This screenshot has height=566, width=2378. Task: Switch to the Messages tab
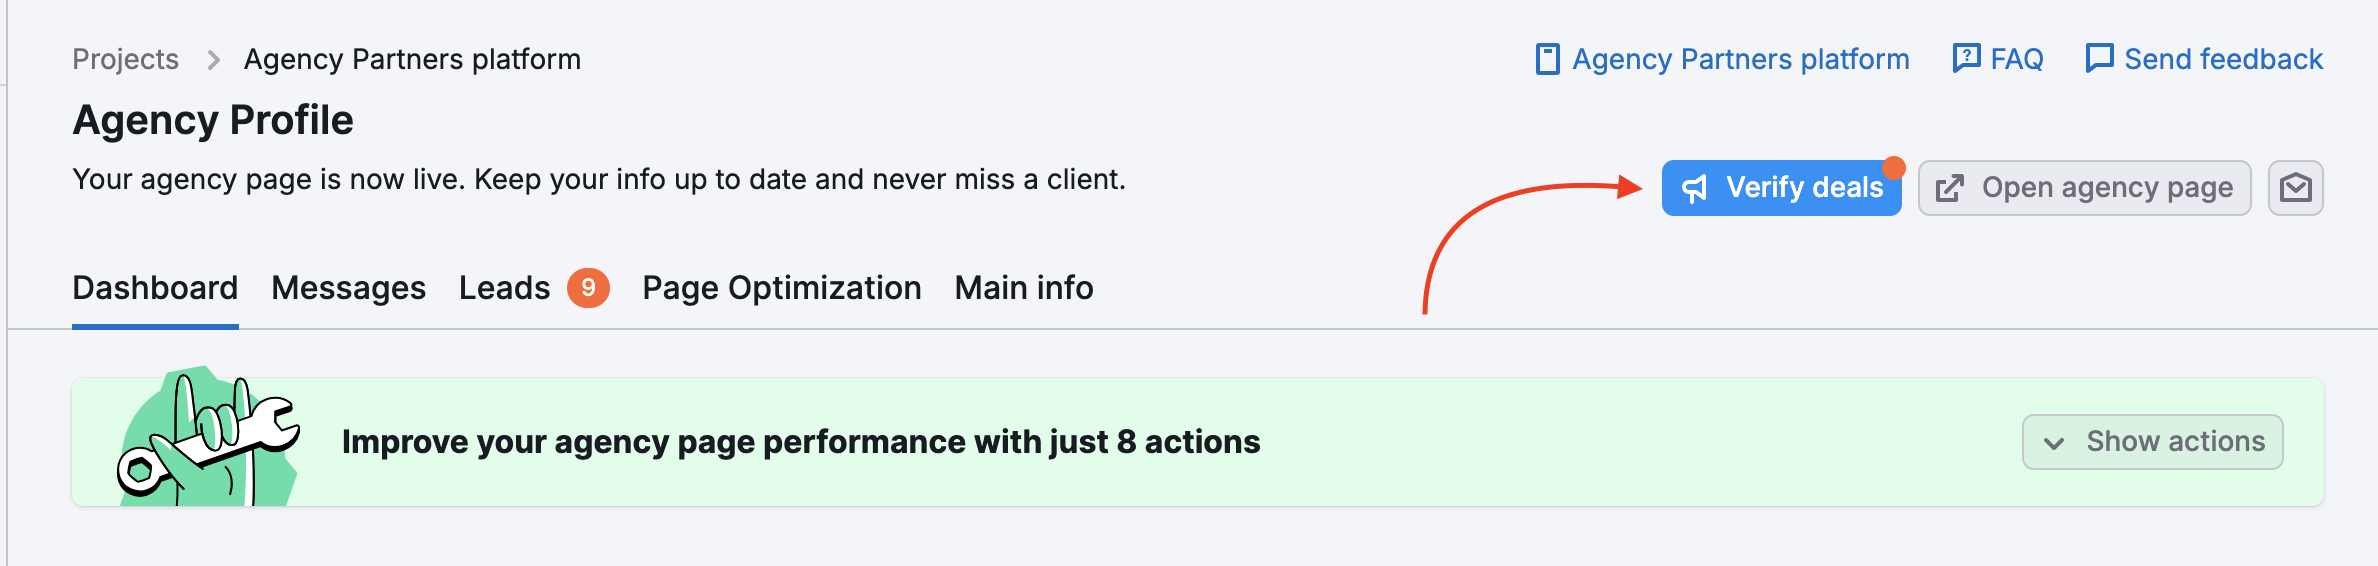tap(348, 288)
